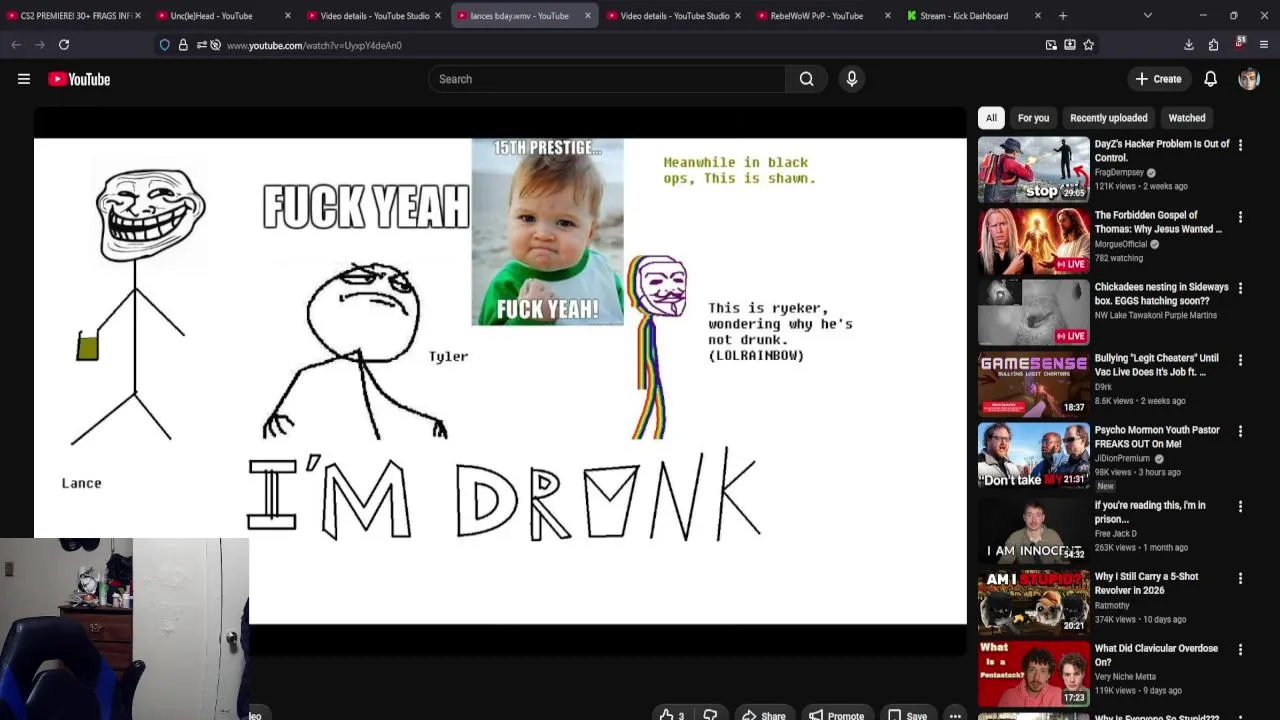Save the video to a playlist
This screenshot has height=720, width=1280.
907,714
